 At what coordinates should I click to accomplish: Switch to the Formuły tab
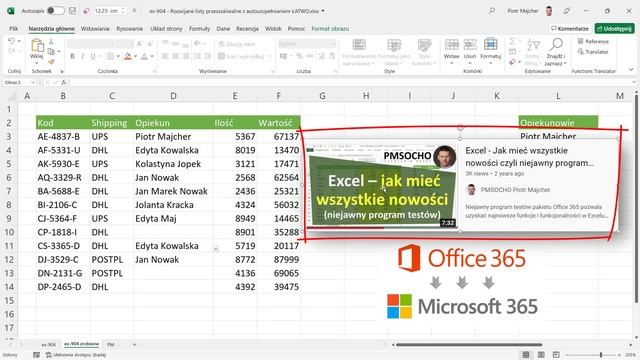(200, 29)
